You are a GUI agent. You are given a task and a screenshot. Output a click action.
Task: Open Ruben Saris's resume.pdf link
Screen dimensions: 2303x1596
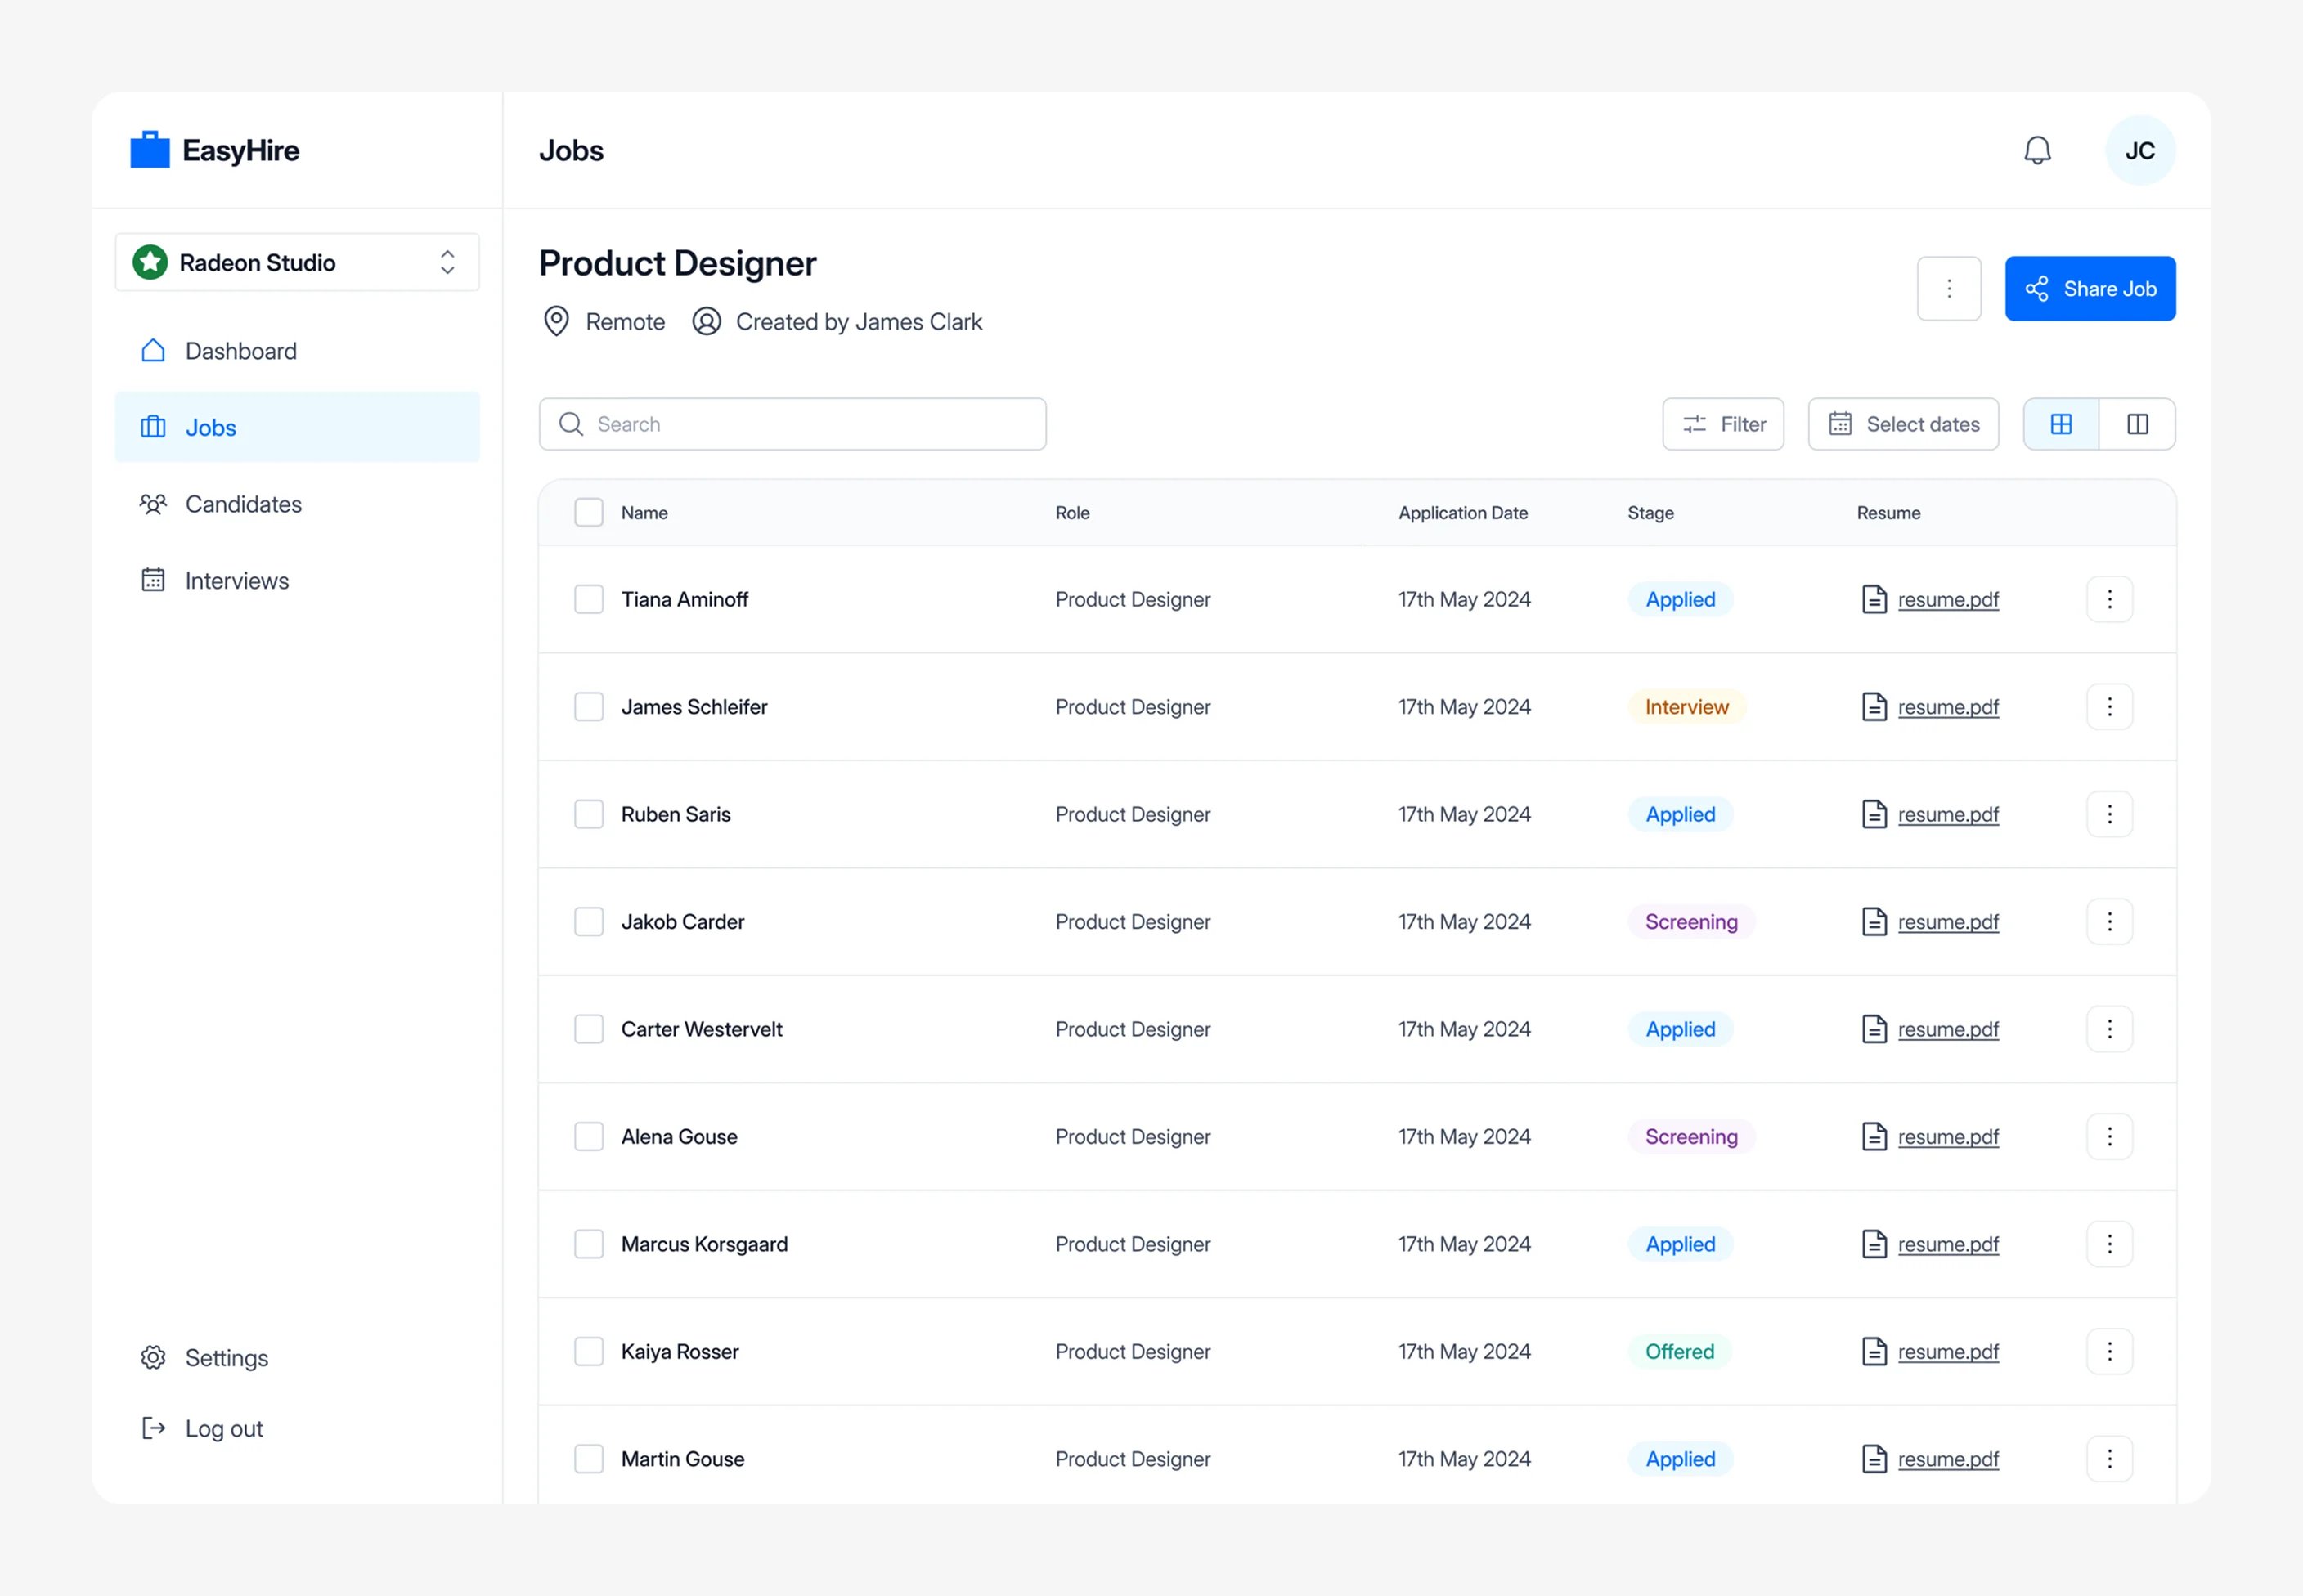click(1948, 814)
